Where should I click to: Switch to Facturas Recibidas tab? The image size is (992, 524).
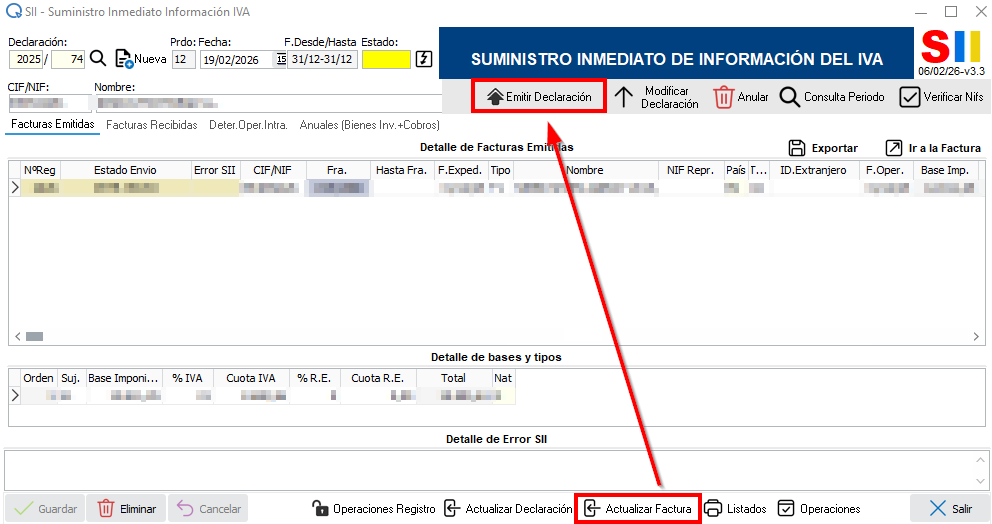tap(152, 125)
